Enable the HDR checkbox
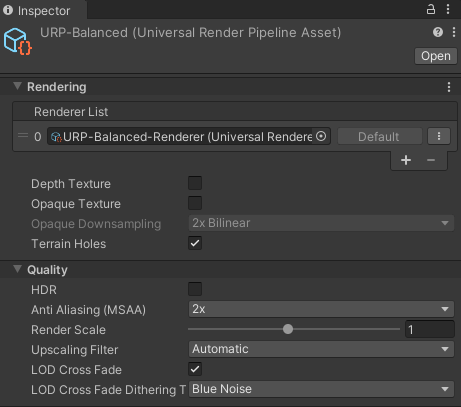This screenshot has height=407, width=461. (x=195, y=289)
